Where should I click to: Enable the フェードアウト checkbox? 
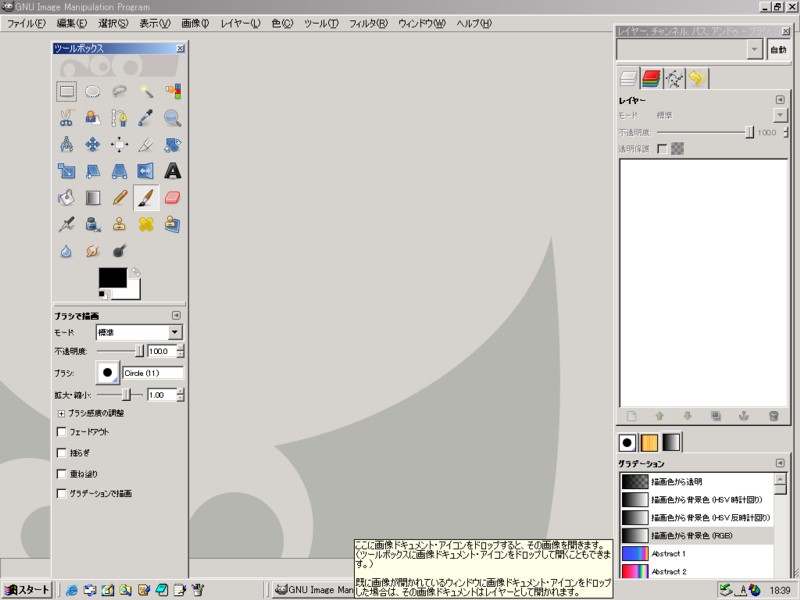pyautogui.click(x=61, y=432)
